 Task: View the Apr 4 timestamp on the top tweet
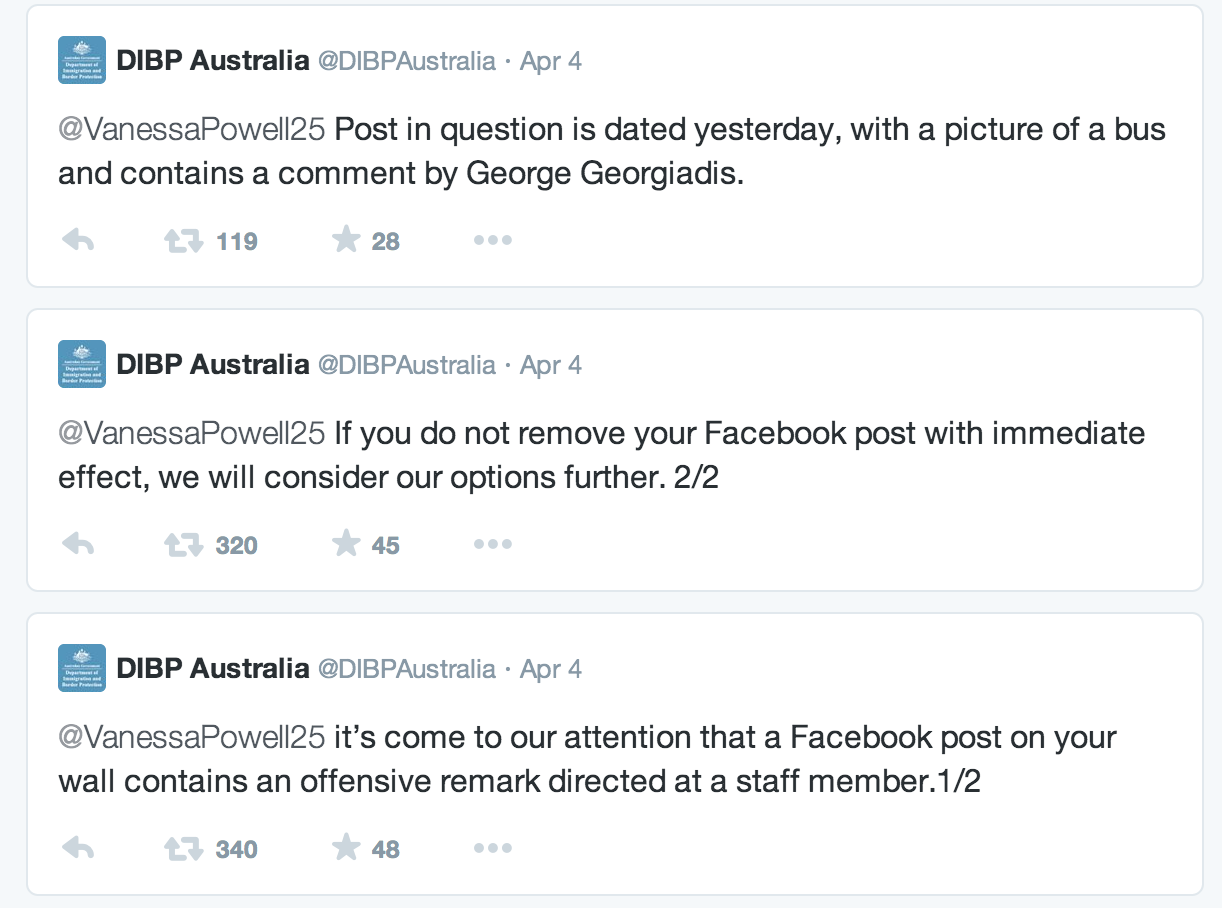[x=550, y=60]
